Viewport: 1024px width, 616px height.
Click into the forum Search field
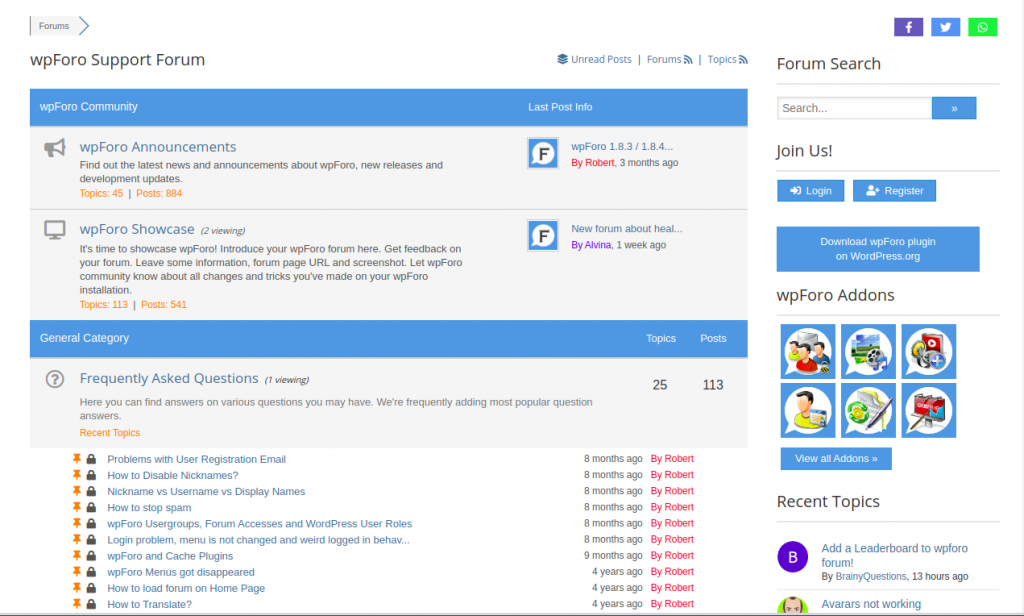click(x=854, y=108)
